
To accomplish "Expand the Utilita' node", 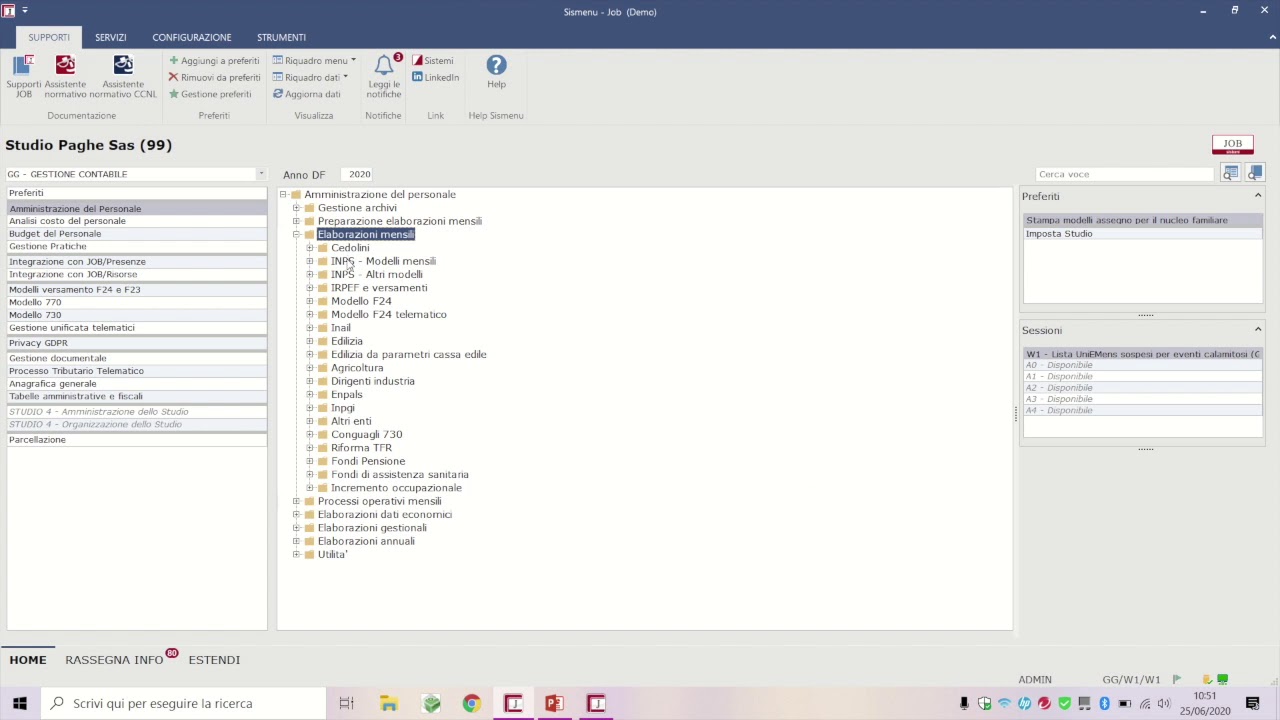I will coord(296,554).
